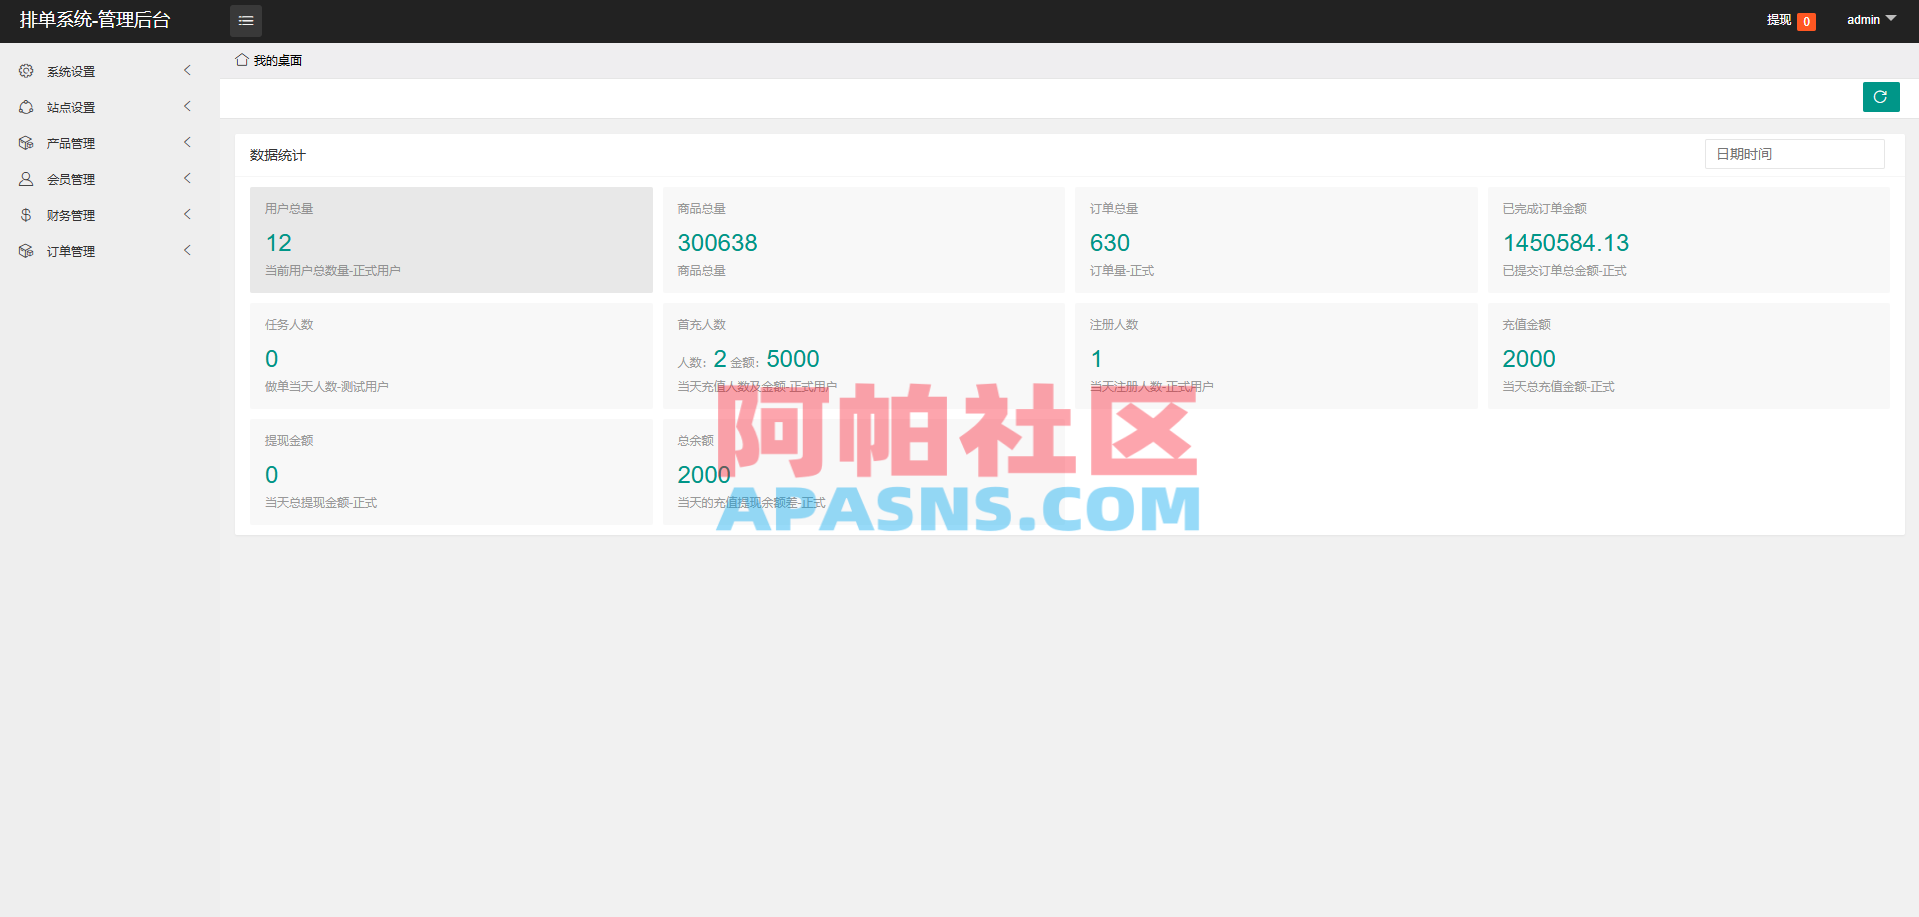Click the 站点设置 bell icon
Image resolution: width=1919 pixels, height=917 pixels.
click(x=25, y=107)
